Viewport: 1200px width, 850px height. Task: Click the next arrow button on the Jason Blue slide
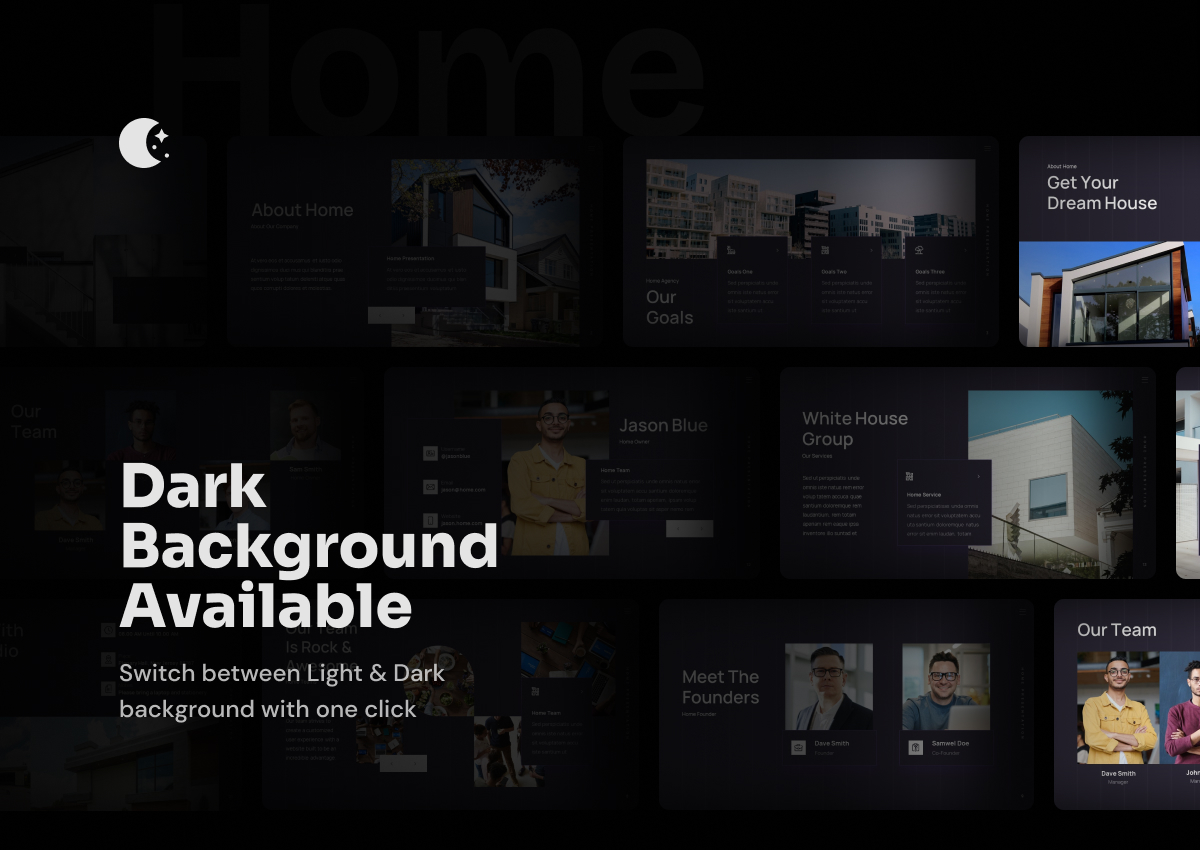[x=702, y=528]
